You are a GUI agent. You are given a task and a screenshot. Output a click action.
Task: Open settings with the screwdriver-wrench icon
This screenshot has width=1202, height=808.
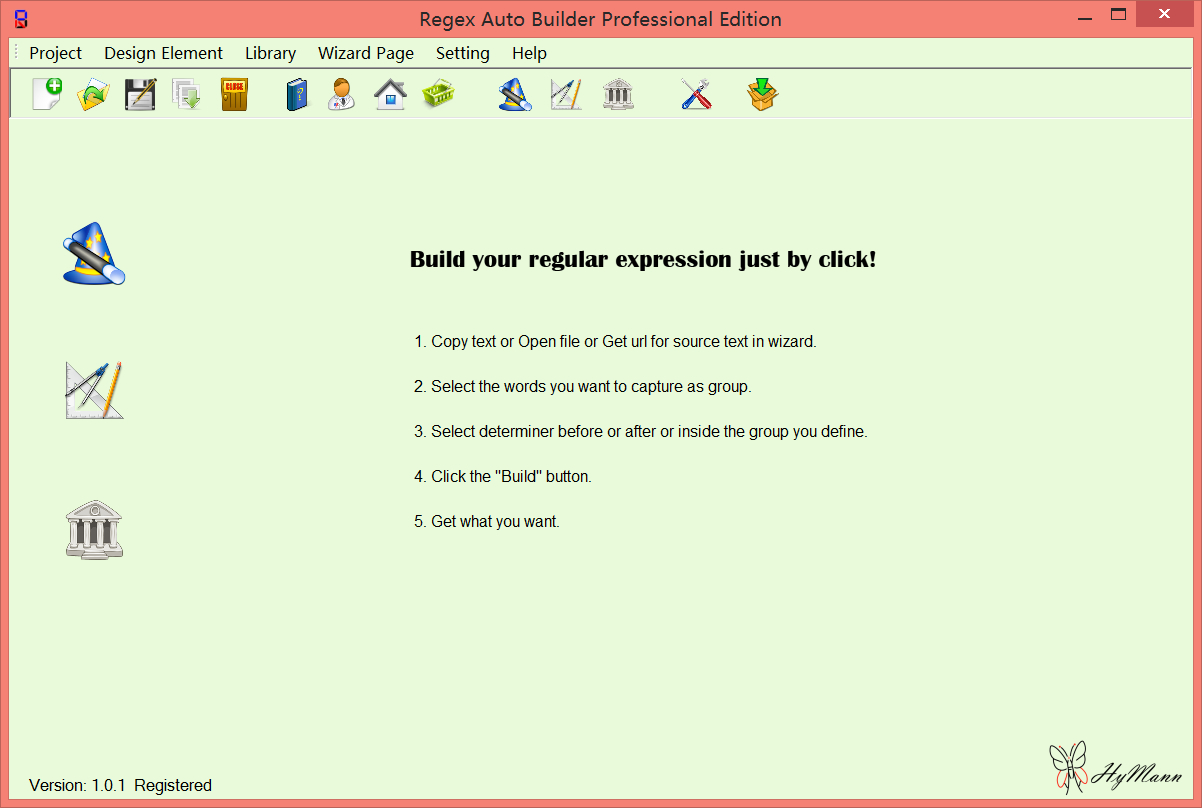tap(696, 95)
